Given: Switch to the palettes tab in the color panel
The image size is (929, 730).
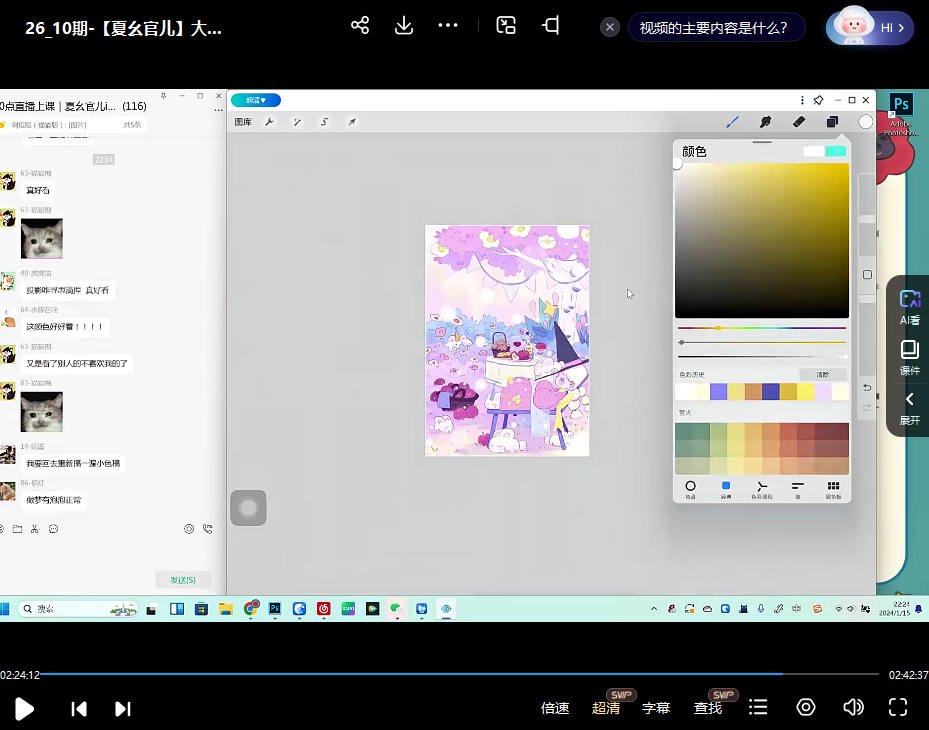Looking at the screenshot, I should 833,488.
